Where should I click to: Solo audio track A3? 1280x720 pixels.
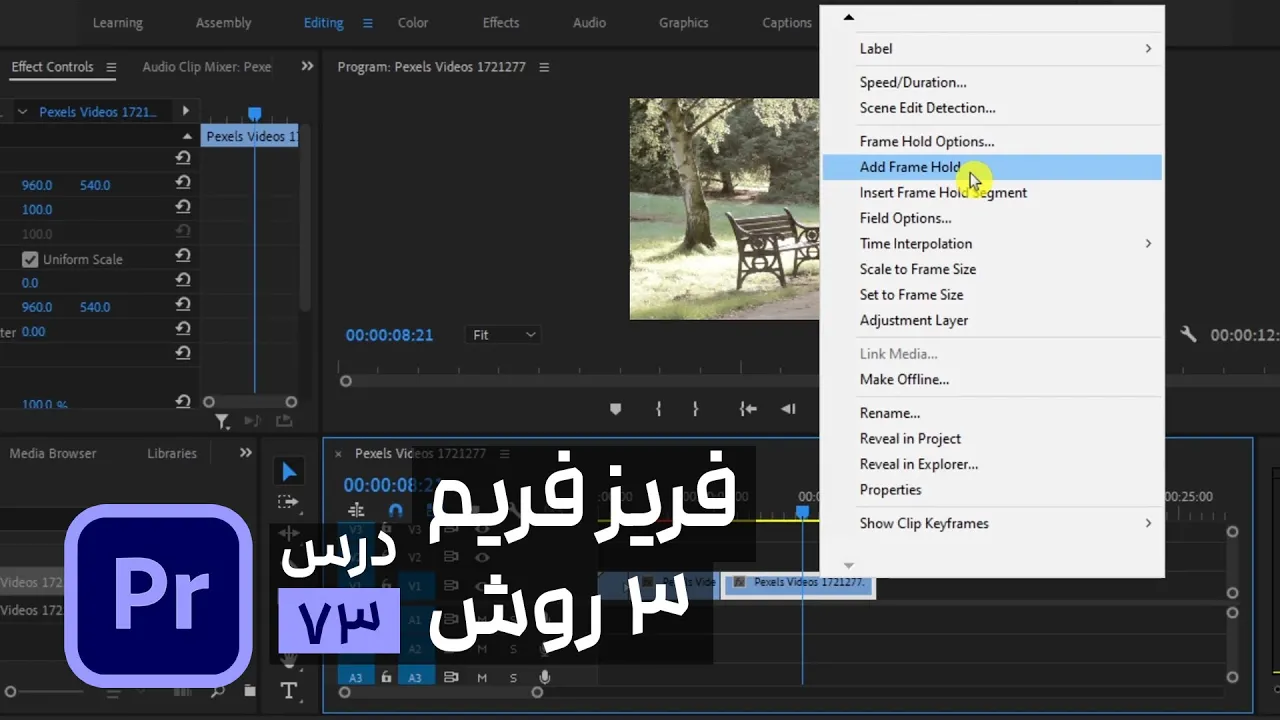tap(514, 677)
